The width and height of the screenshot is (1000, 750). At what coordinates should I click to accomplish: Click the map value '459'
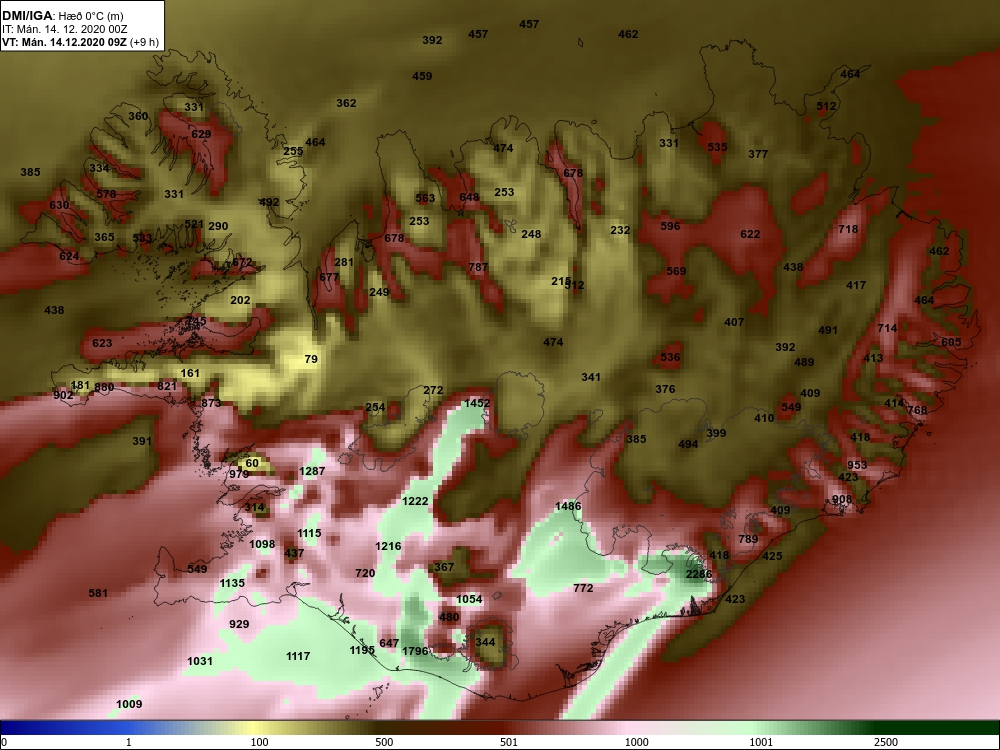[x=422, y=76]
